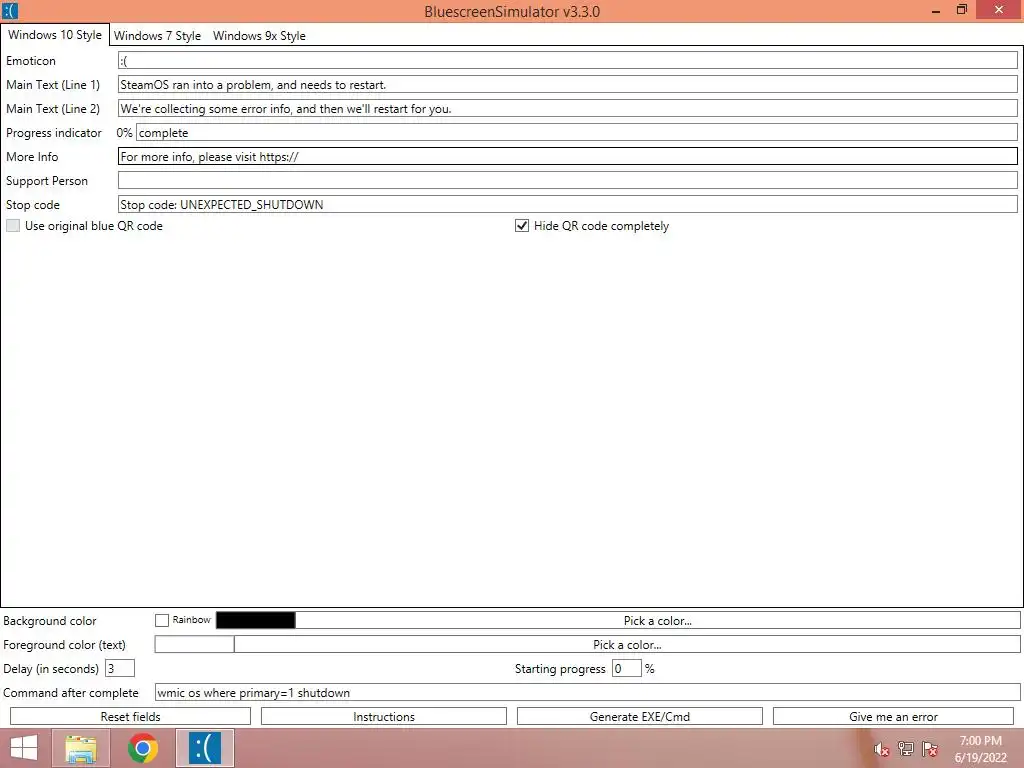Click the Stop code text field

click(568, 204)
